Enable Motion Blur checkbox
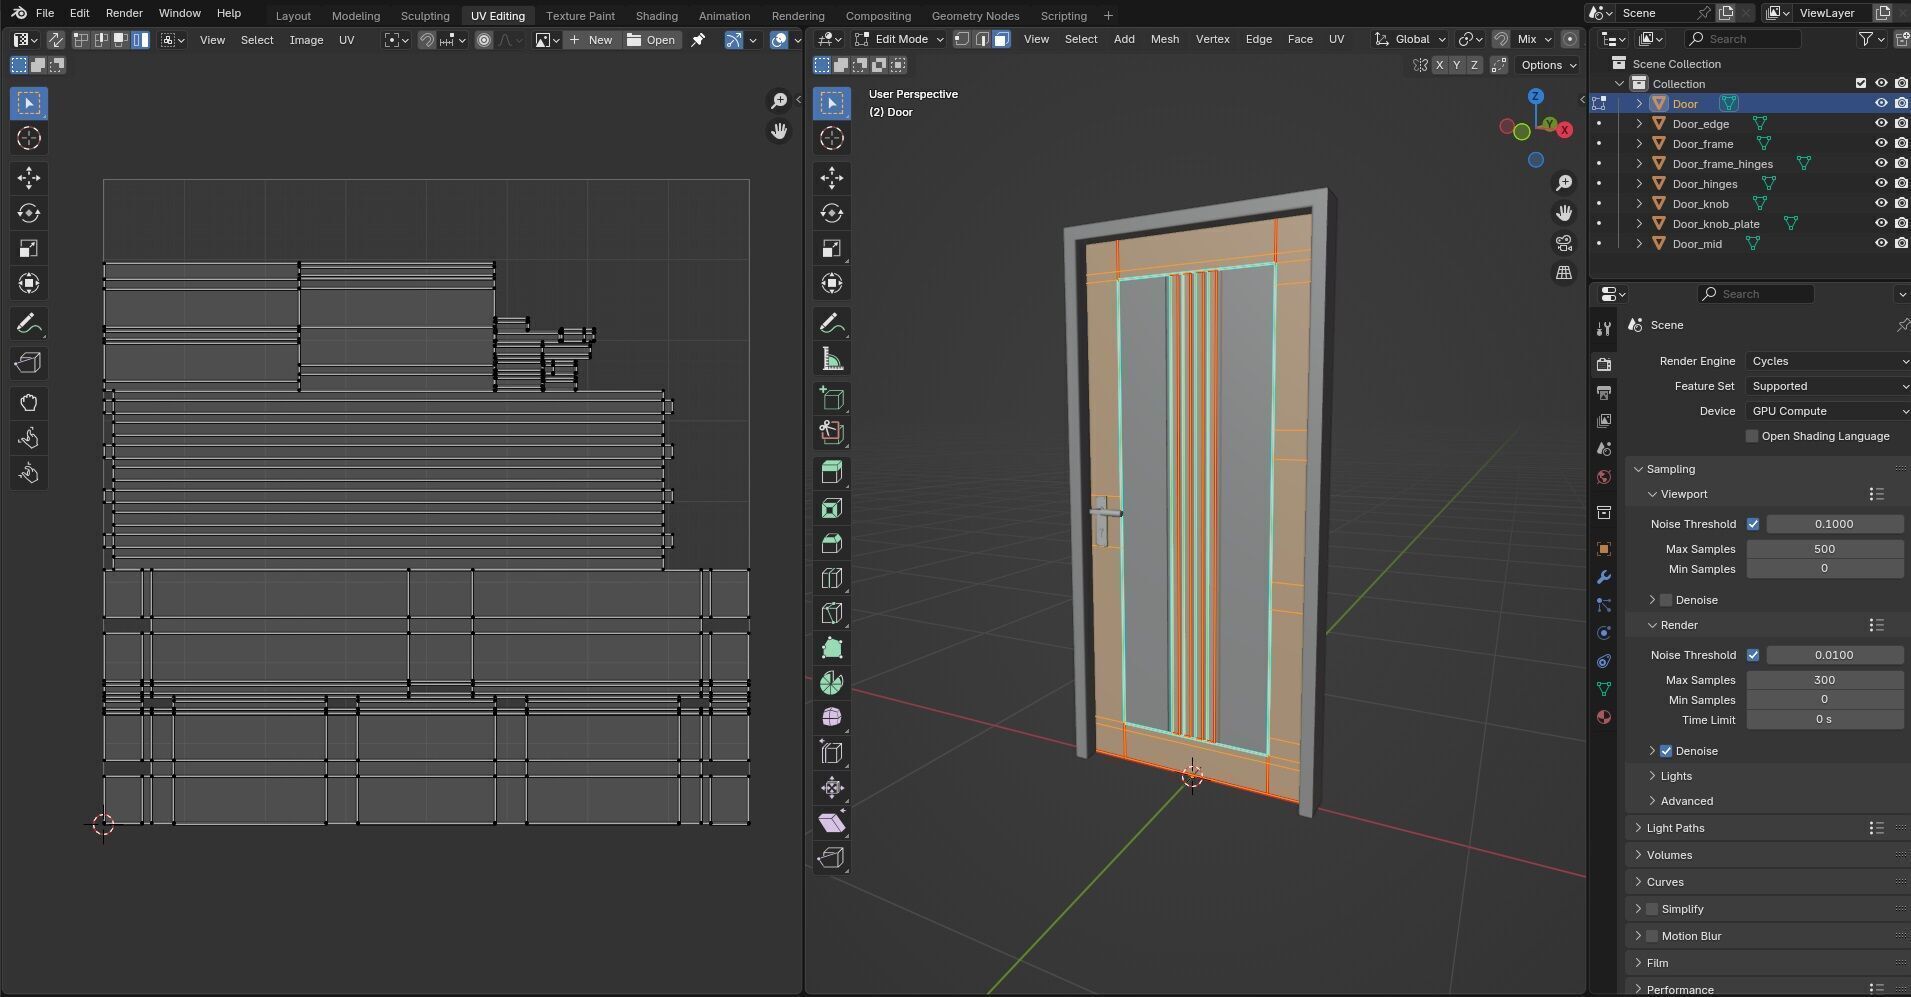This screenshot has height=997, width=1911. point(1652,936)
